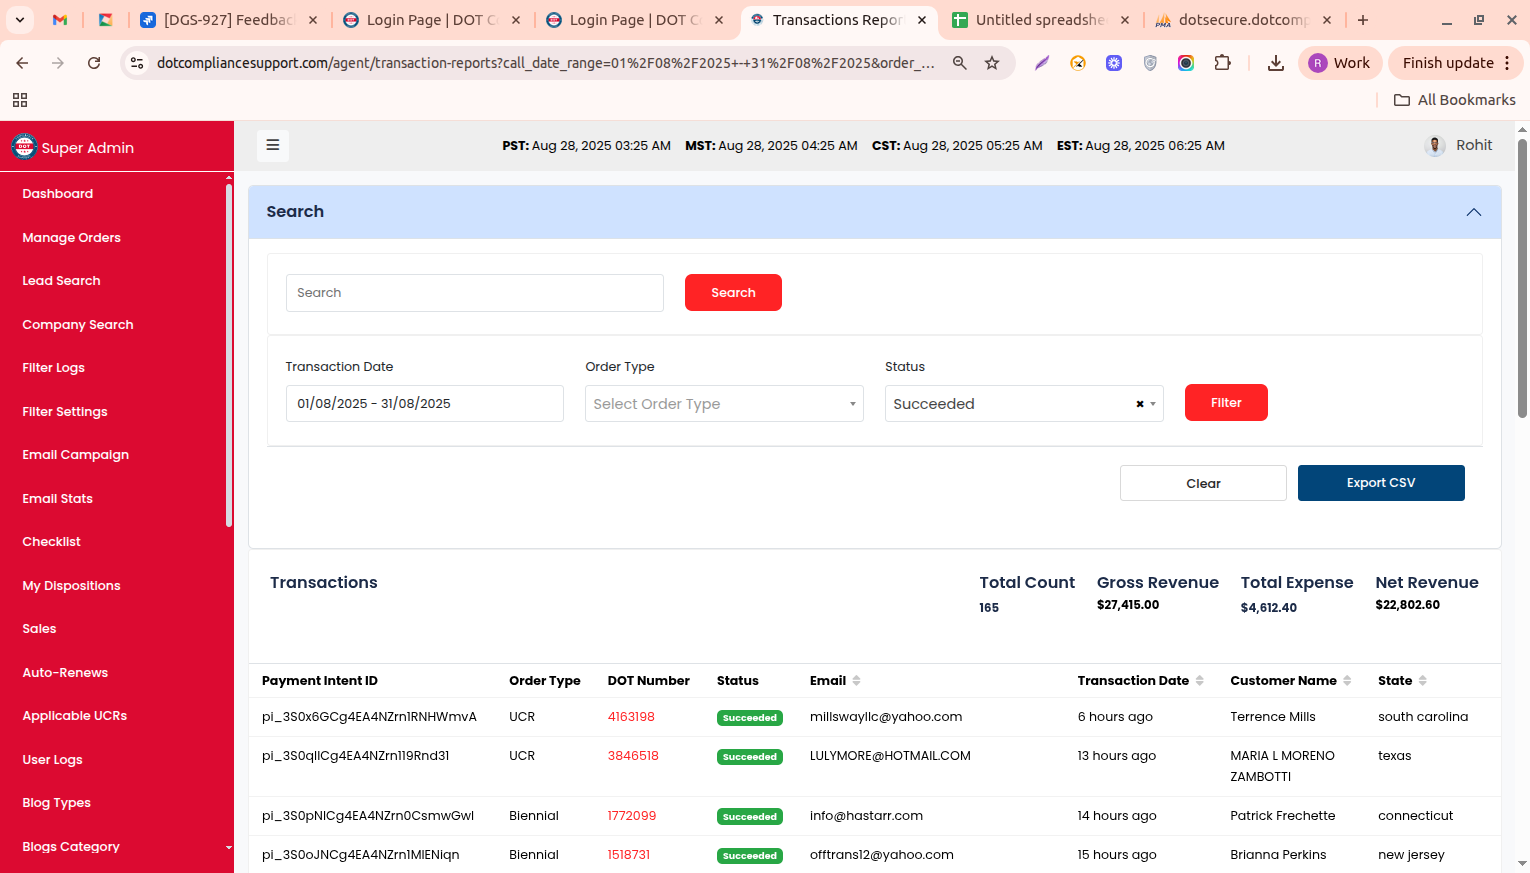Click the hamburger menu toggle icon

click(272, 146)
